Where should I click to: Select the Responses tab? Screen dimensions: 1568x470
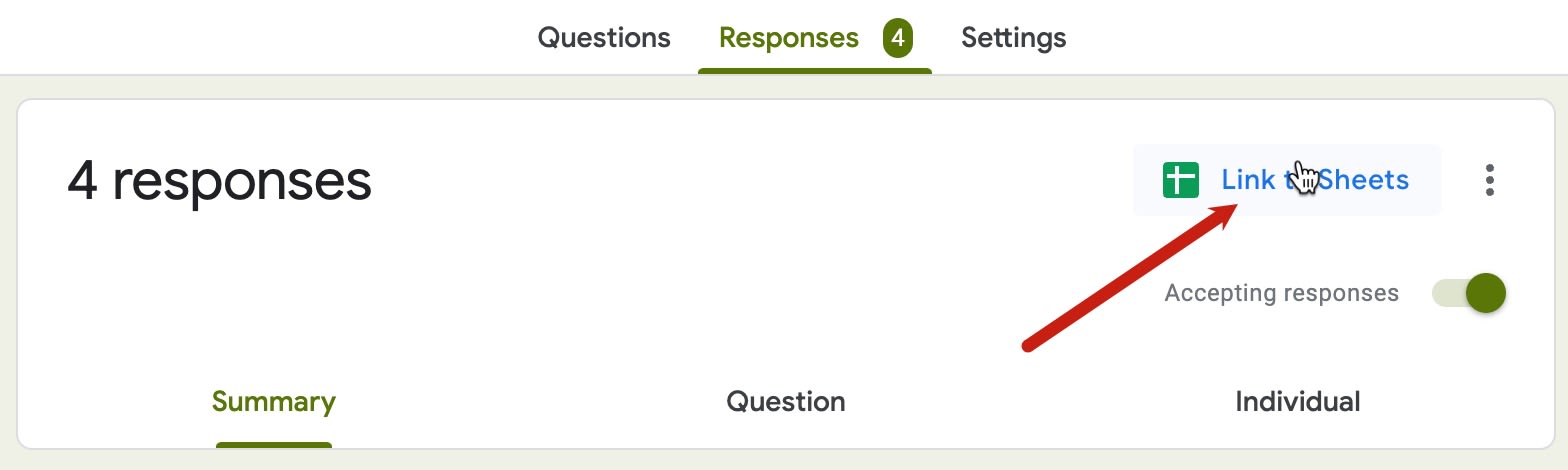[789, 38]
